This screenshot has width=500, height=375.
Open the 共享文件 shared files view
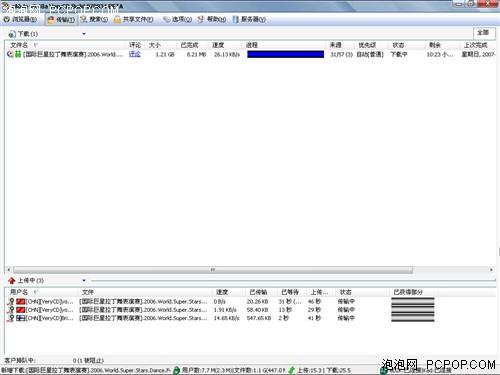coord(133,19)
